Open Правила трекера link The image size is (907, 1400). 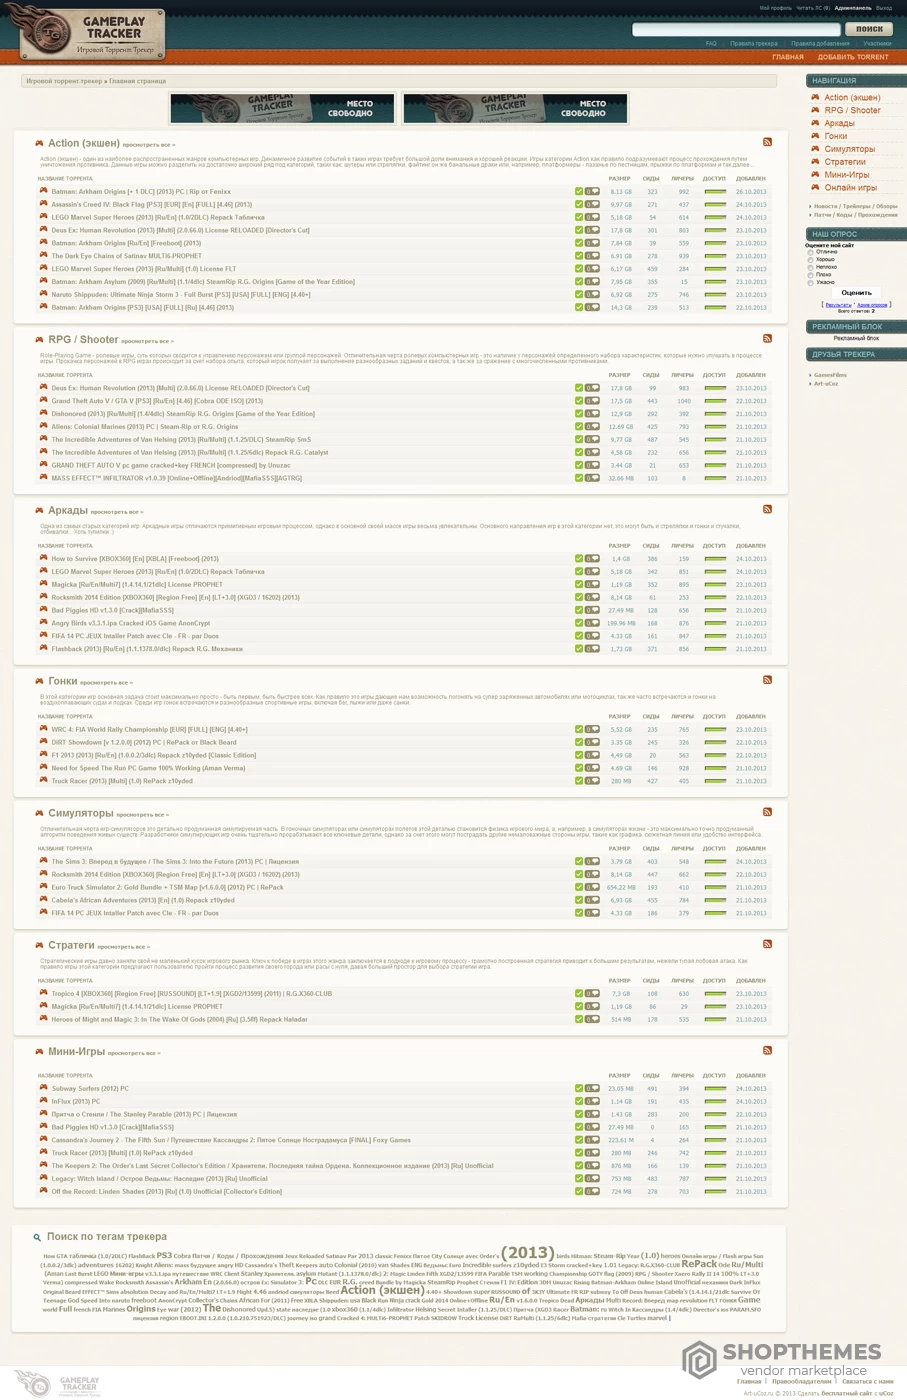tap(754, 44)
